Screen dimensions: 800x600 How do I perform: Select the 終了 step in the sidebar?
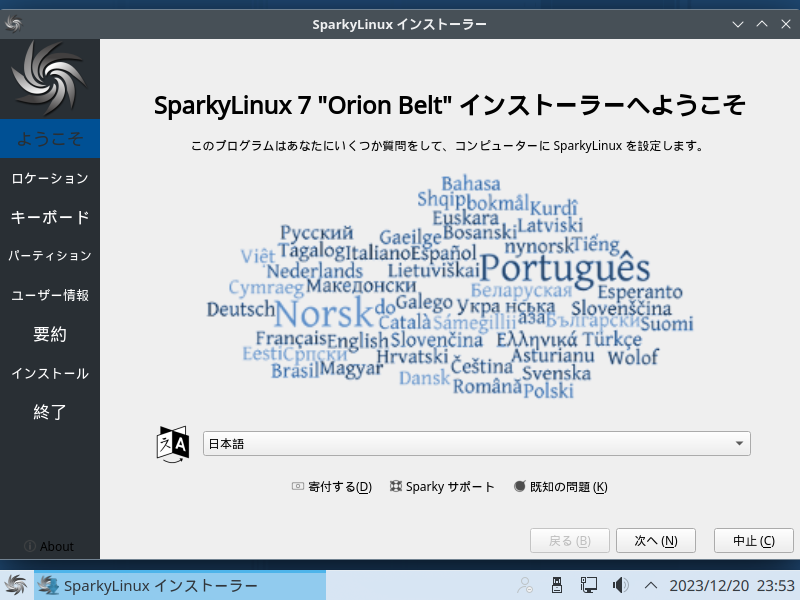tap(49, 412)
